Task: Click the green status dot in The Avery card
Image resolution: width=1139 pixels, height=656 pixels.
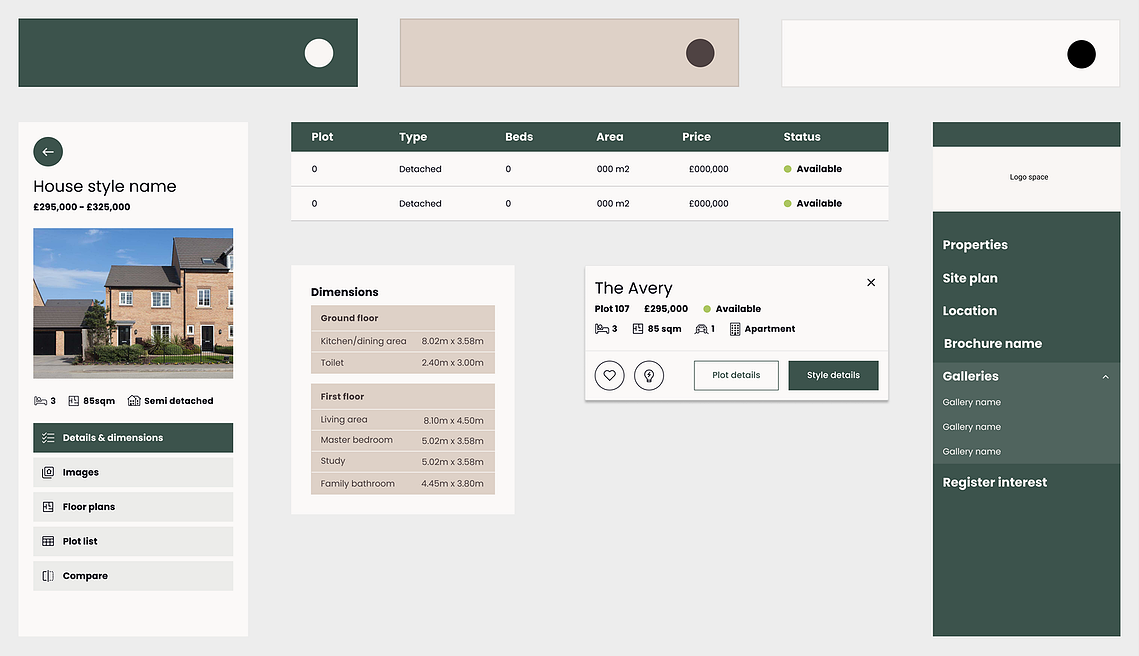Action: tap(707, 309)
